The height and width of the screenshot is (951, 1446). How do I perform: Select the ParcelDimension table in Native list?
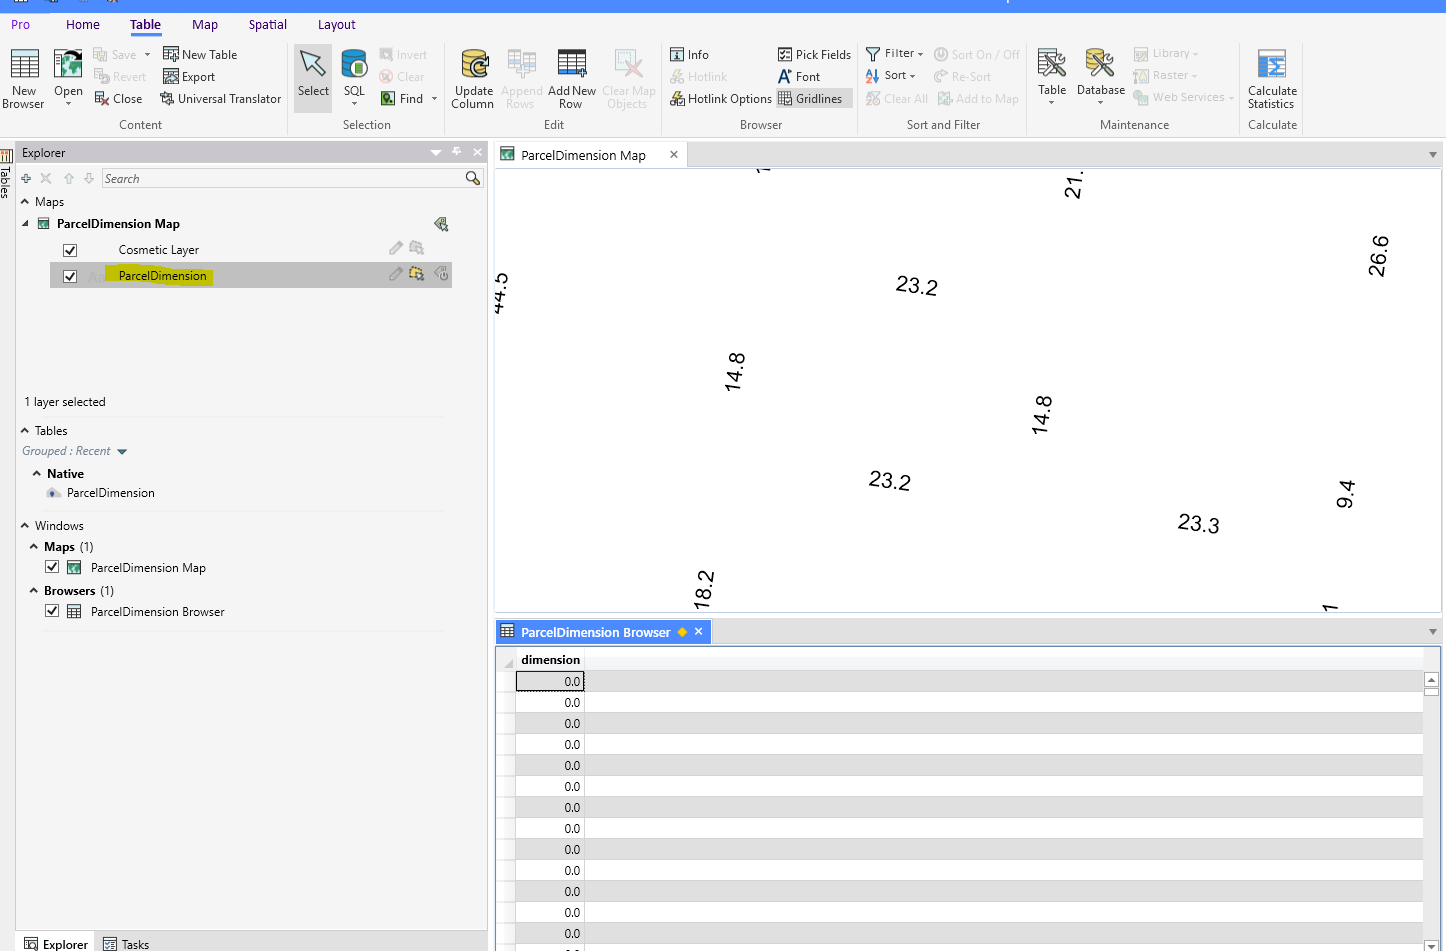(x=110, y=493)
